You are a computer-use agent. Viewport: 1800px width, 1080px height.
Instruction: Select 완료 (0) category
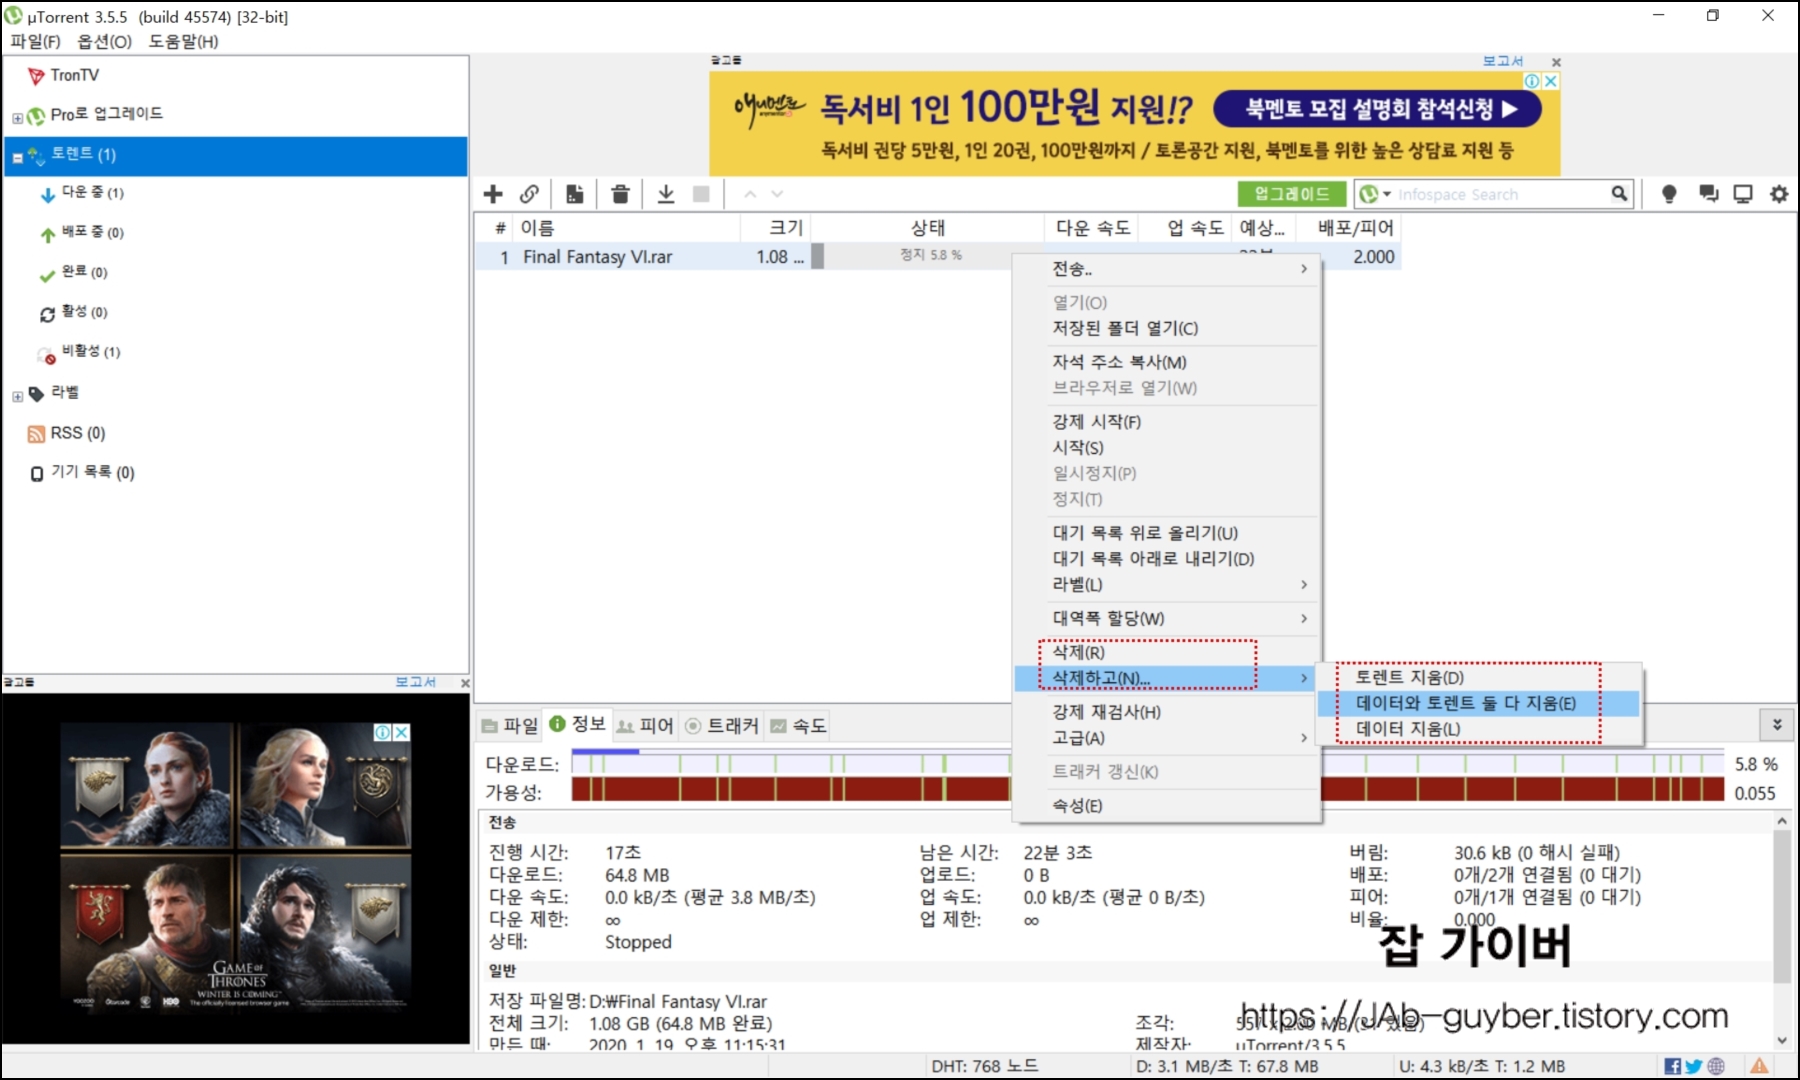84,272
